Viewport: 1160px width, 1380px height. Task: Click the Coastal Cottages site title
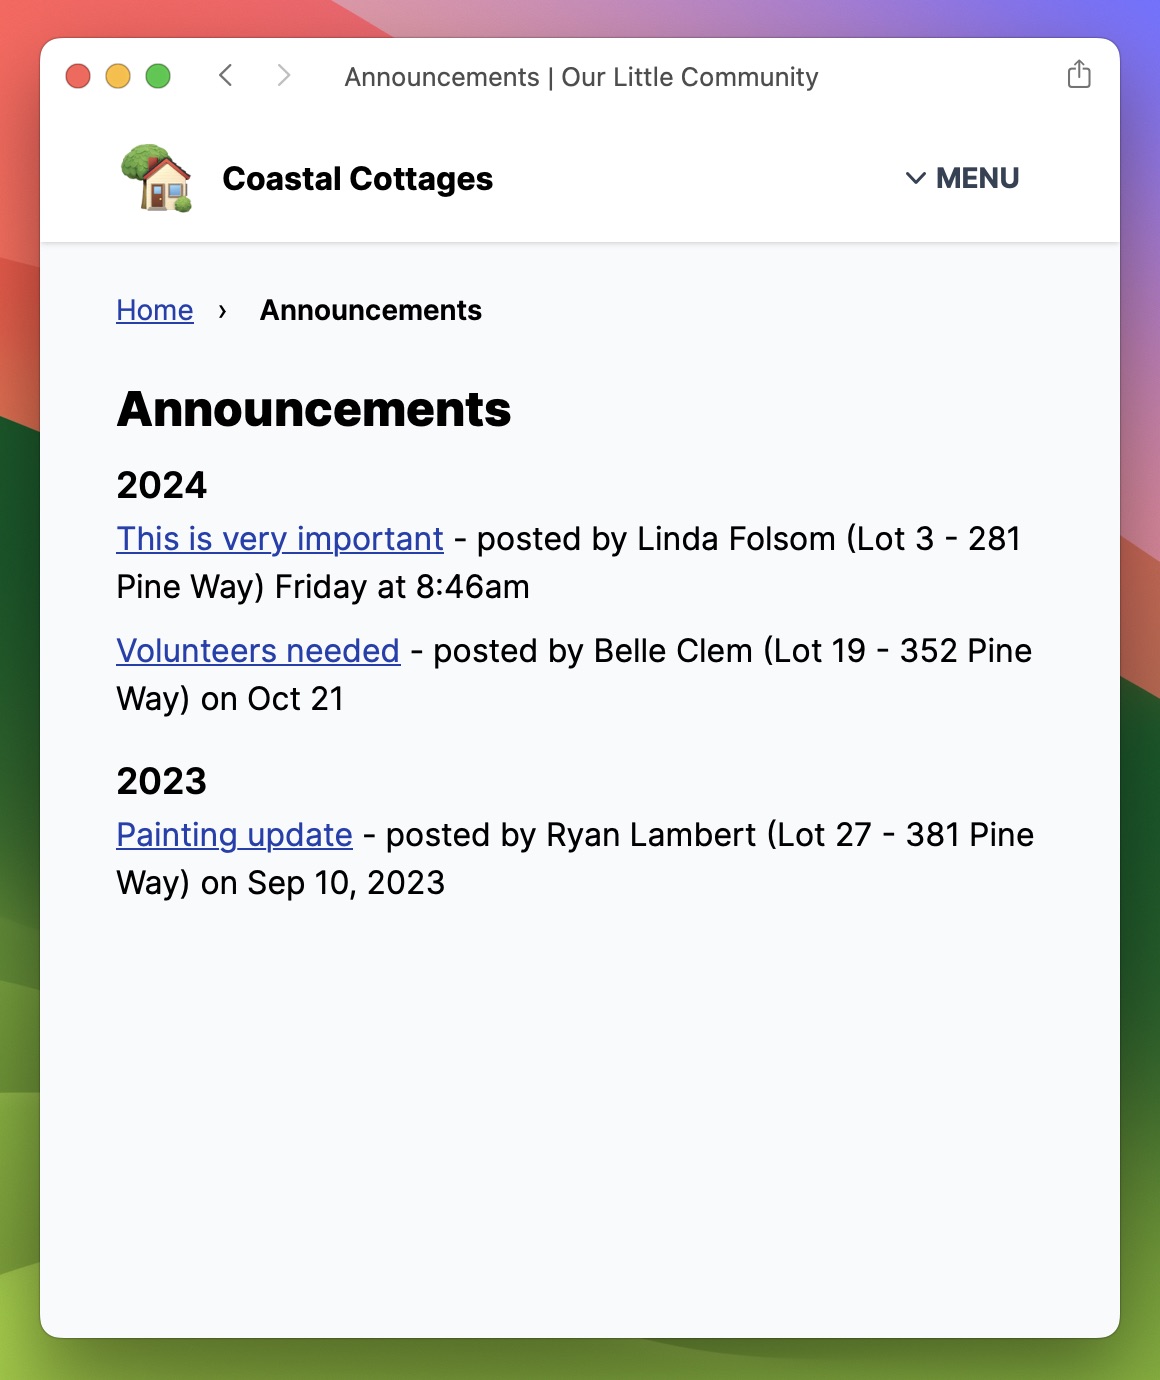click(357, 179)
